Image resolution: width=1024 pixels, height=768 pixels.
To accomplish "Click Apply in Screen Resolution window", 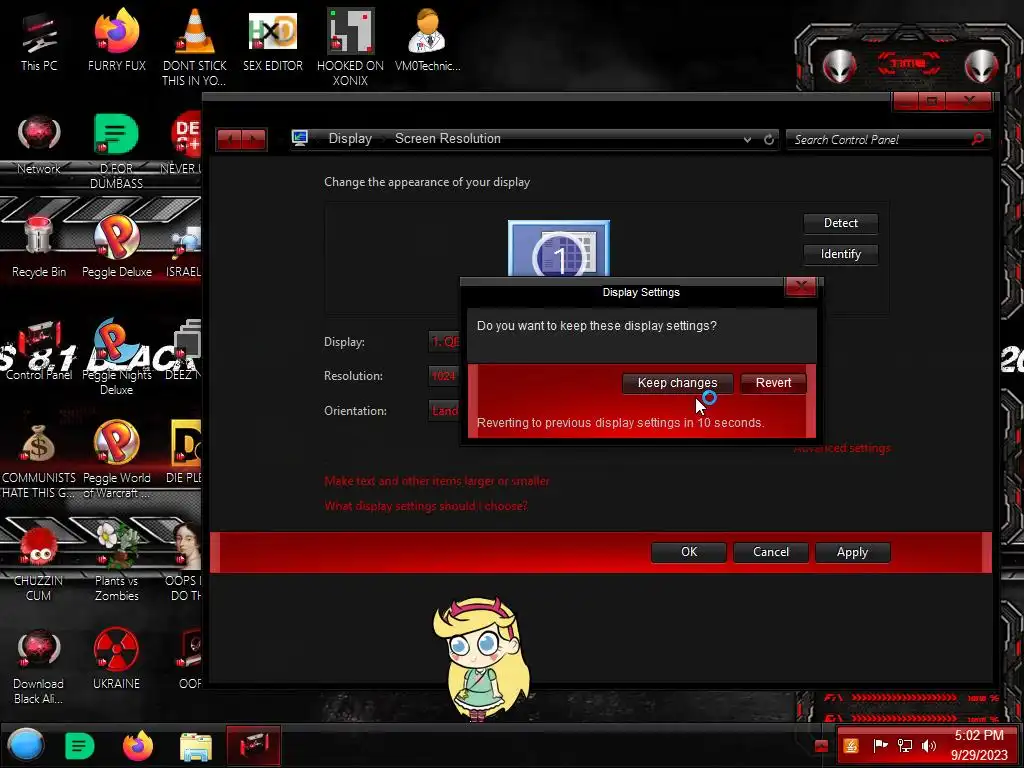I will point(852,552).
